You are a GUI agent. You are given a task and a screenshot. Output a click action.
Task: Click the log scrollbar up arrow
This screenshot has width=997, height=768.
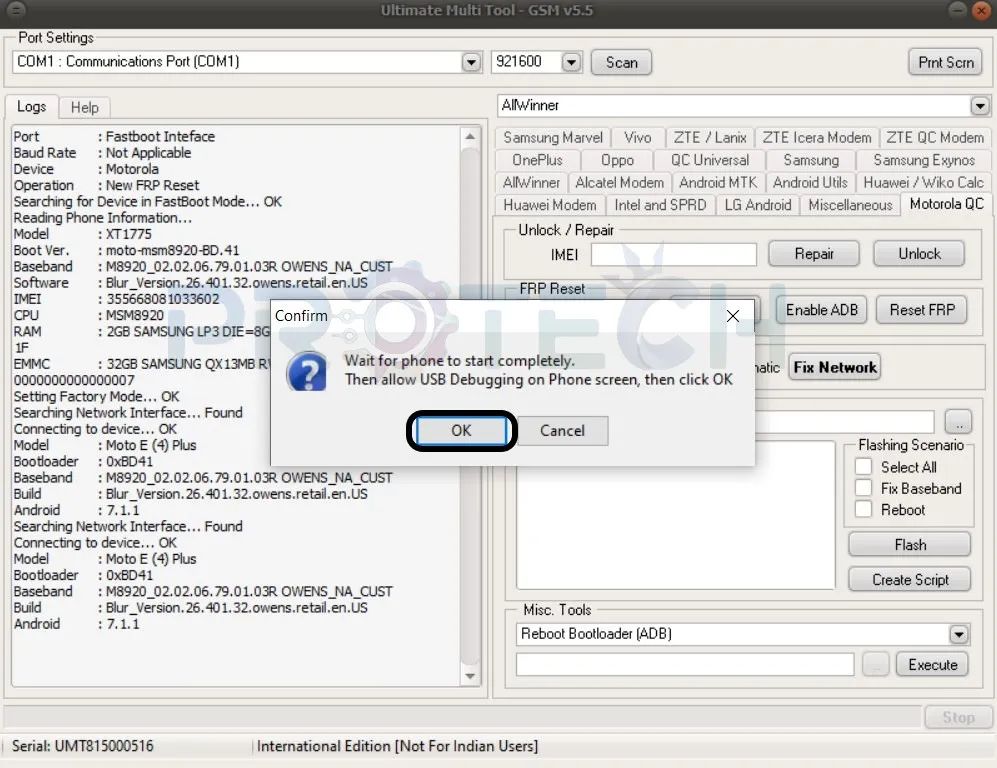pyautogui.click(x=470, y=137)
